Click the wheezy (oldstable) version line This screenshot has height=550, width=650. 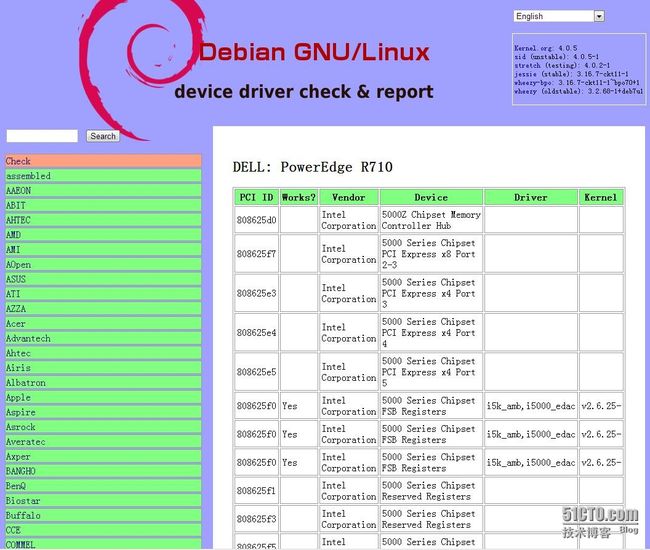click(579, 92)
